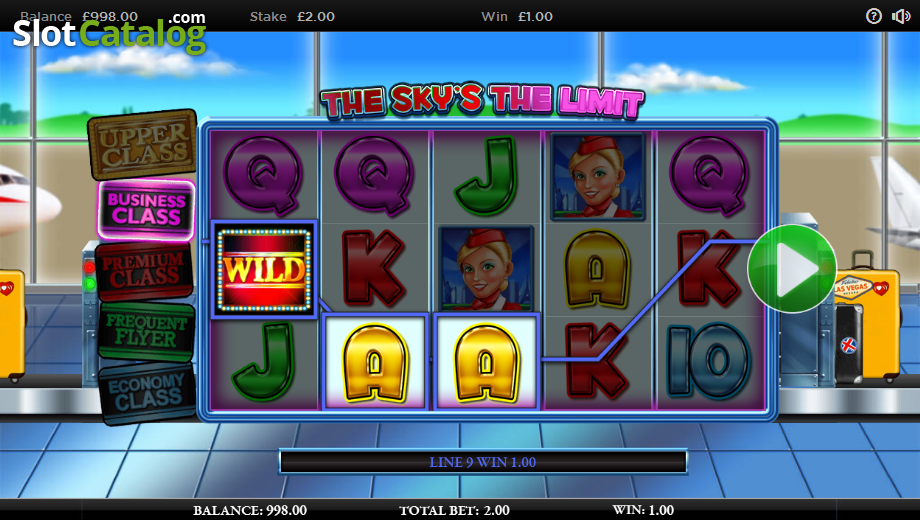Click the highlighted A in the third reel
Image resolution: width=920 pixels, height=520 pixels.
pos(486,362)
